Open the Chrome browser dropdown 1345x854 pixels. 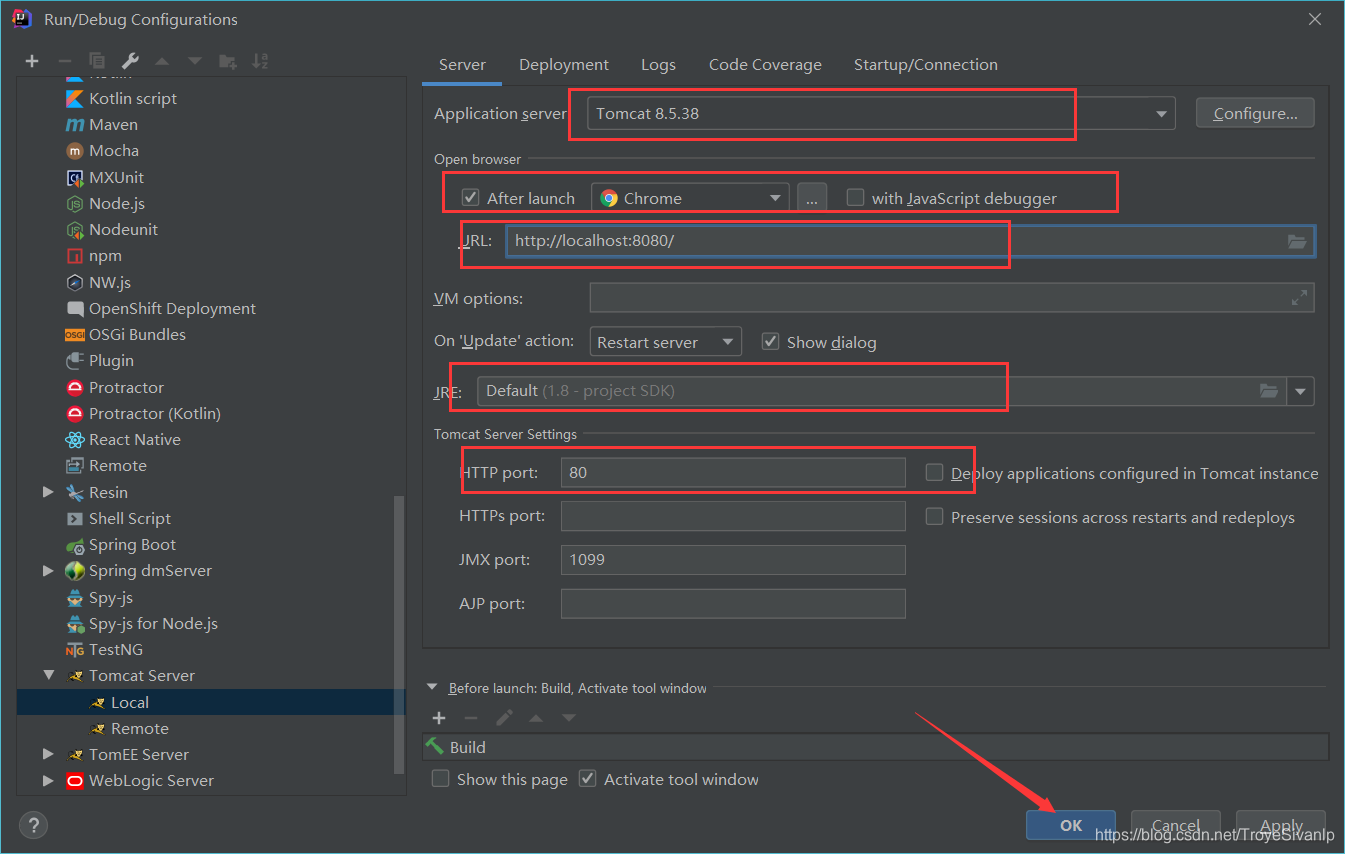point(690,198)
